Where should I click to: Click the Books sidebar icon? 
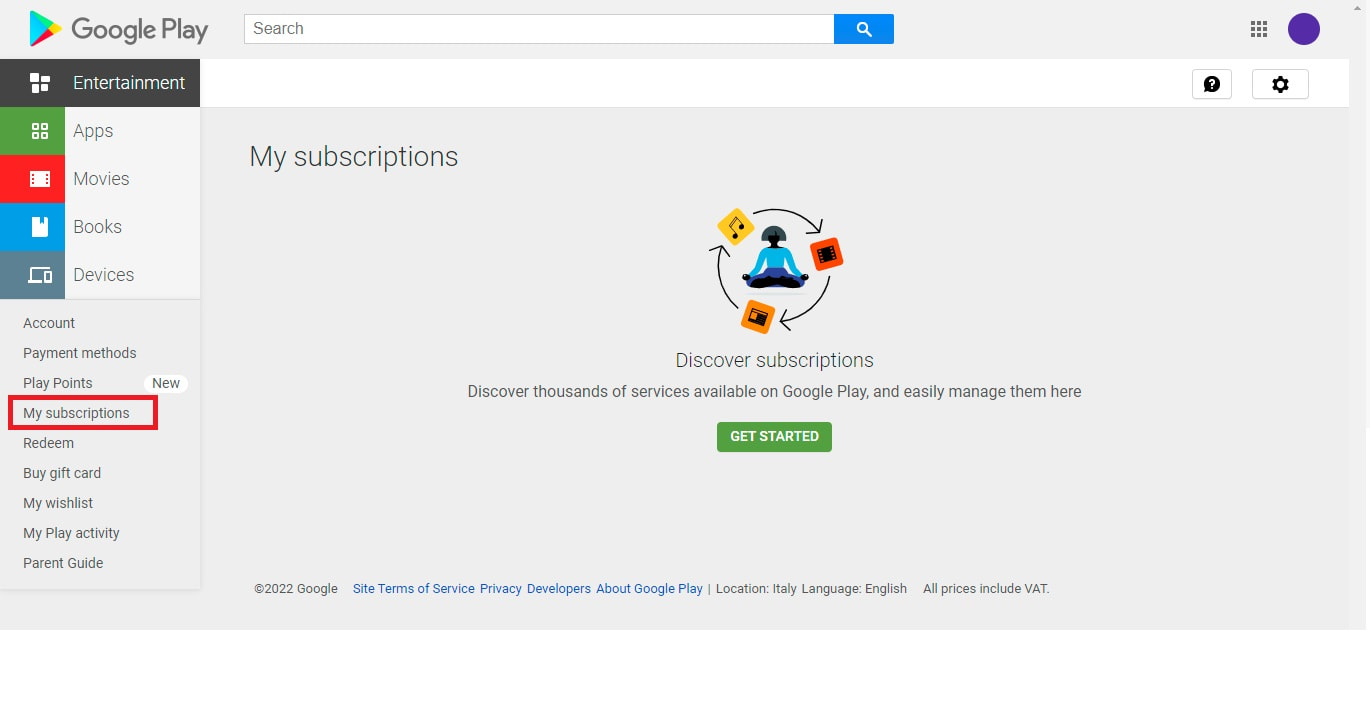point(40,227)
